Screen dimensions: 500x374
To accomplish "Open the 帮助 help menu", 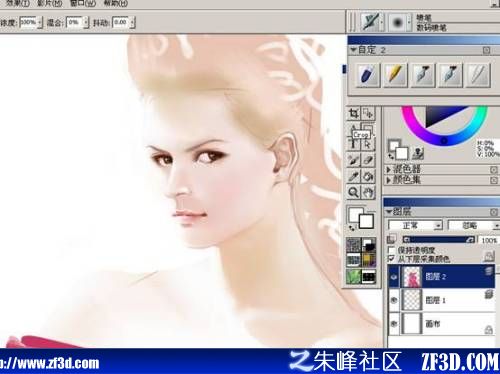I will point(116,3).
